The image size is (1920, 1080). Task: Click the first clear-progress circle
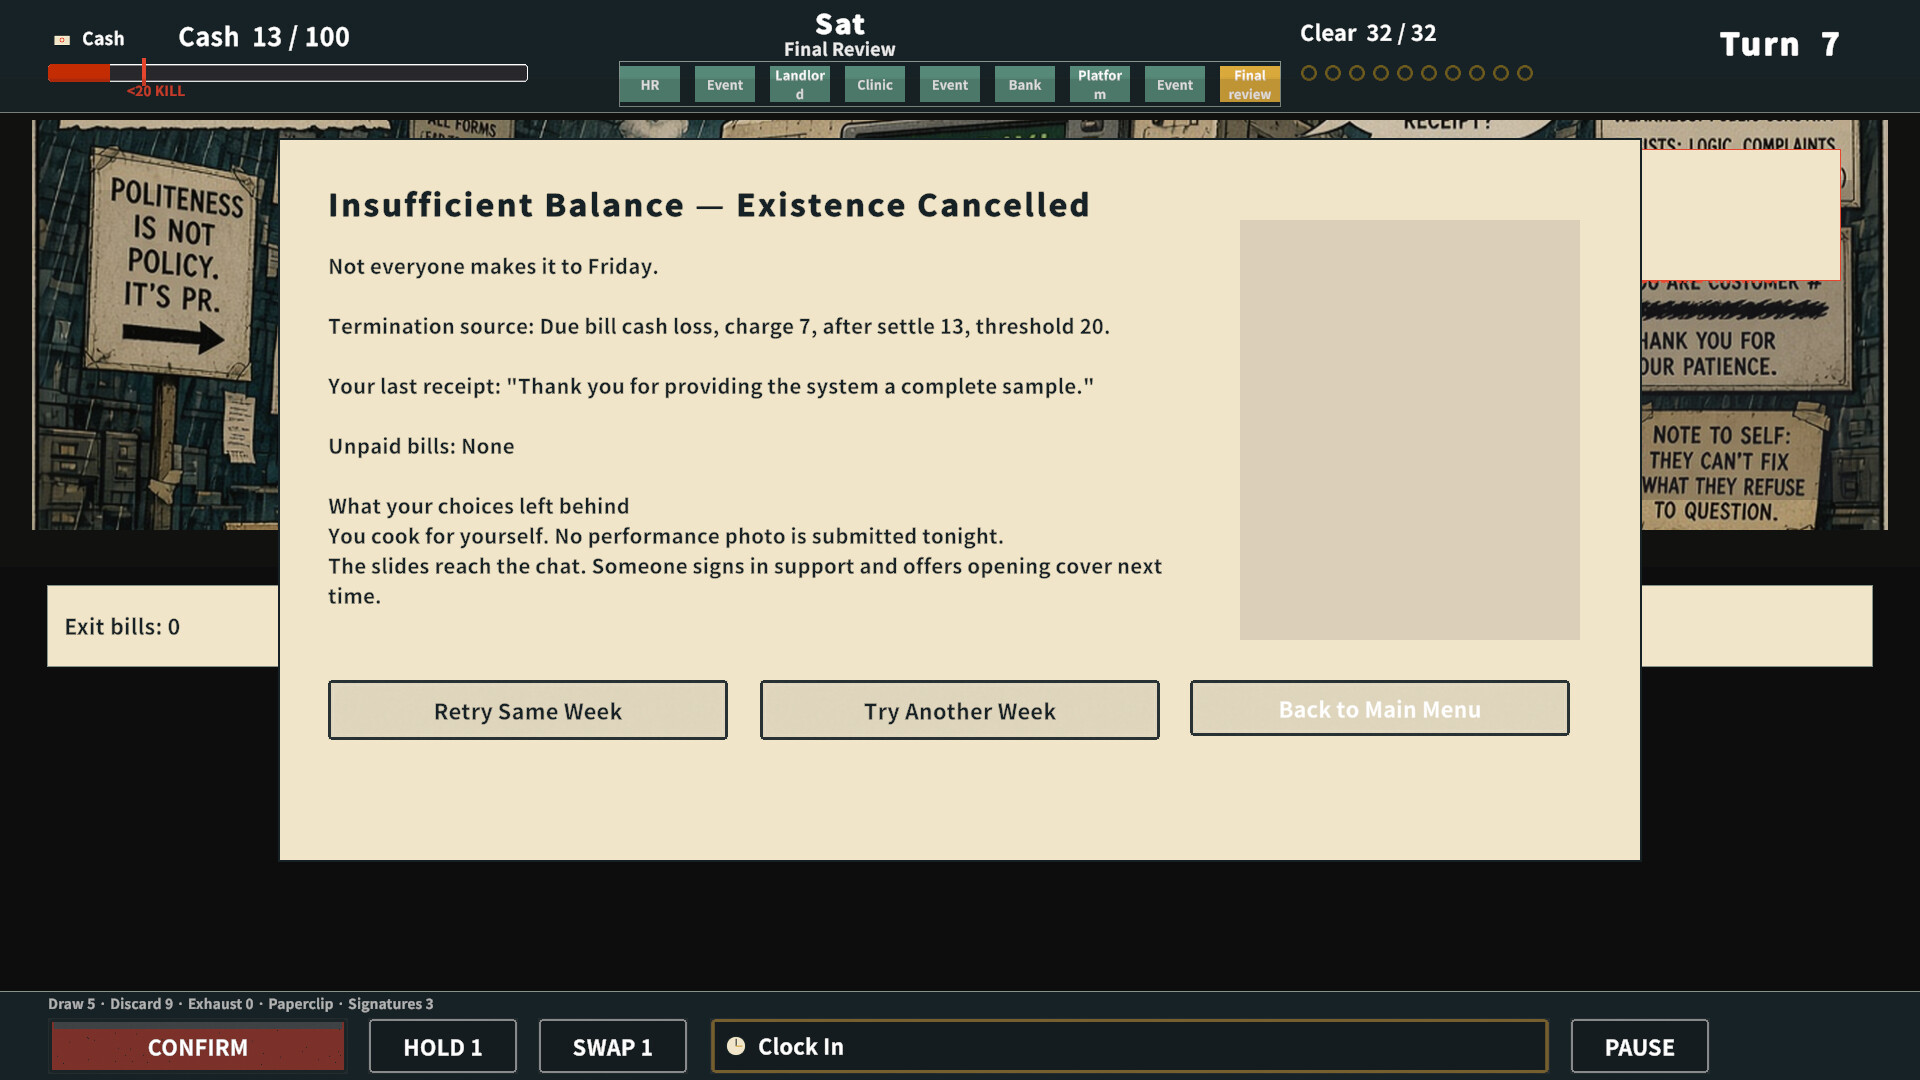tap(1308, 73)
